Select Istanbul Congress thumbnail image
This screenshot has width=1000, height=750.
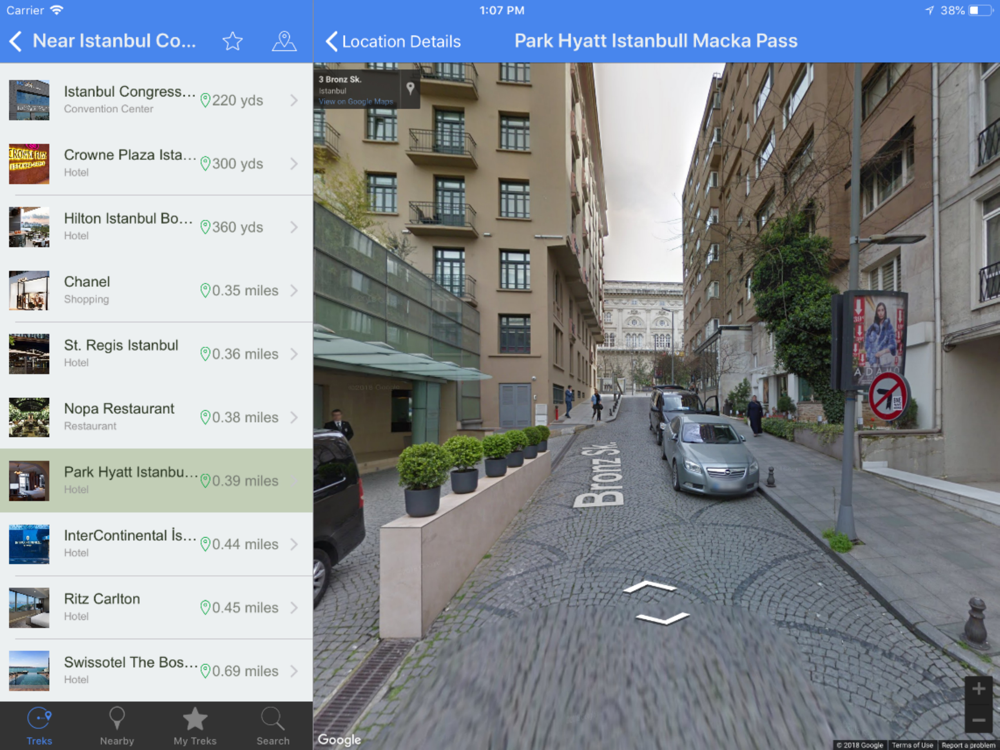coord(29,100)
